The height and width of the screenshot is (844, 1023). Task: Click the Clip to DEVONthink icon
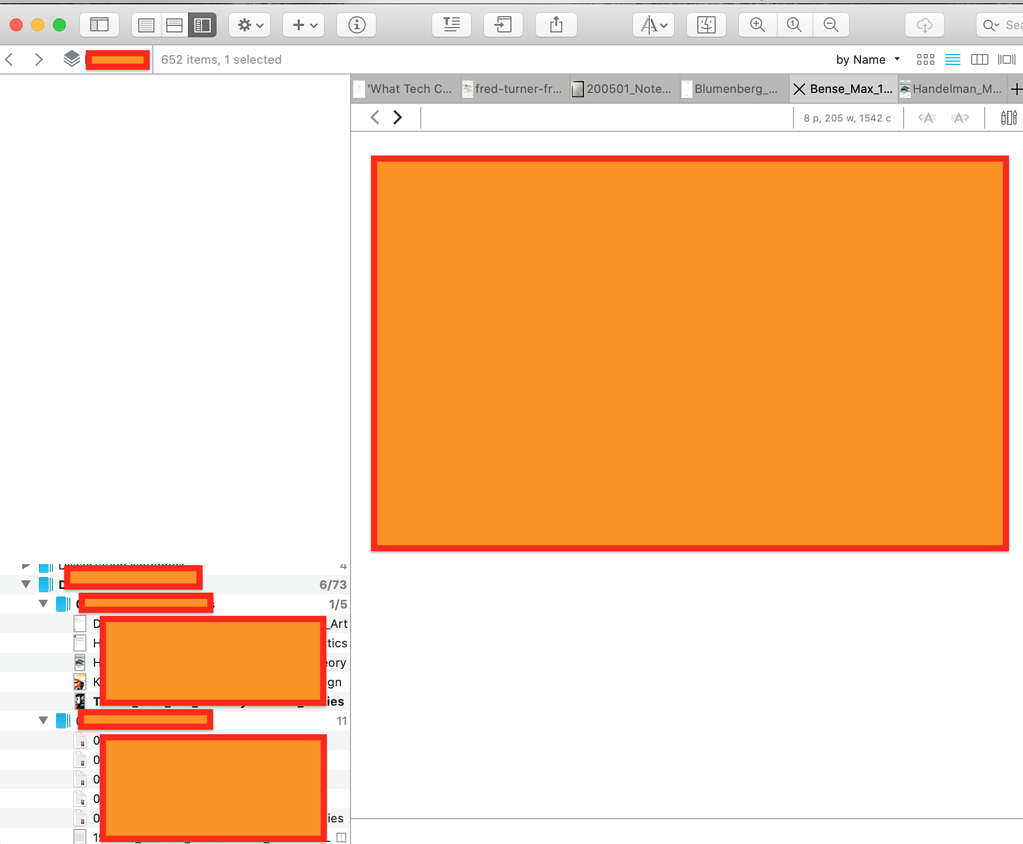tap(706, 25)
